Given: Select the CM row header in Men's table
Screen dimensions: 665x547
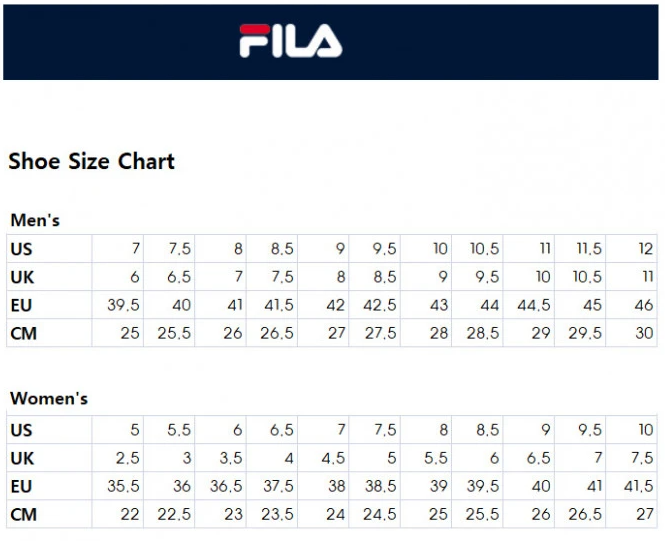Looking at the screenshot, I should (23, 333).
